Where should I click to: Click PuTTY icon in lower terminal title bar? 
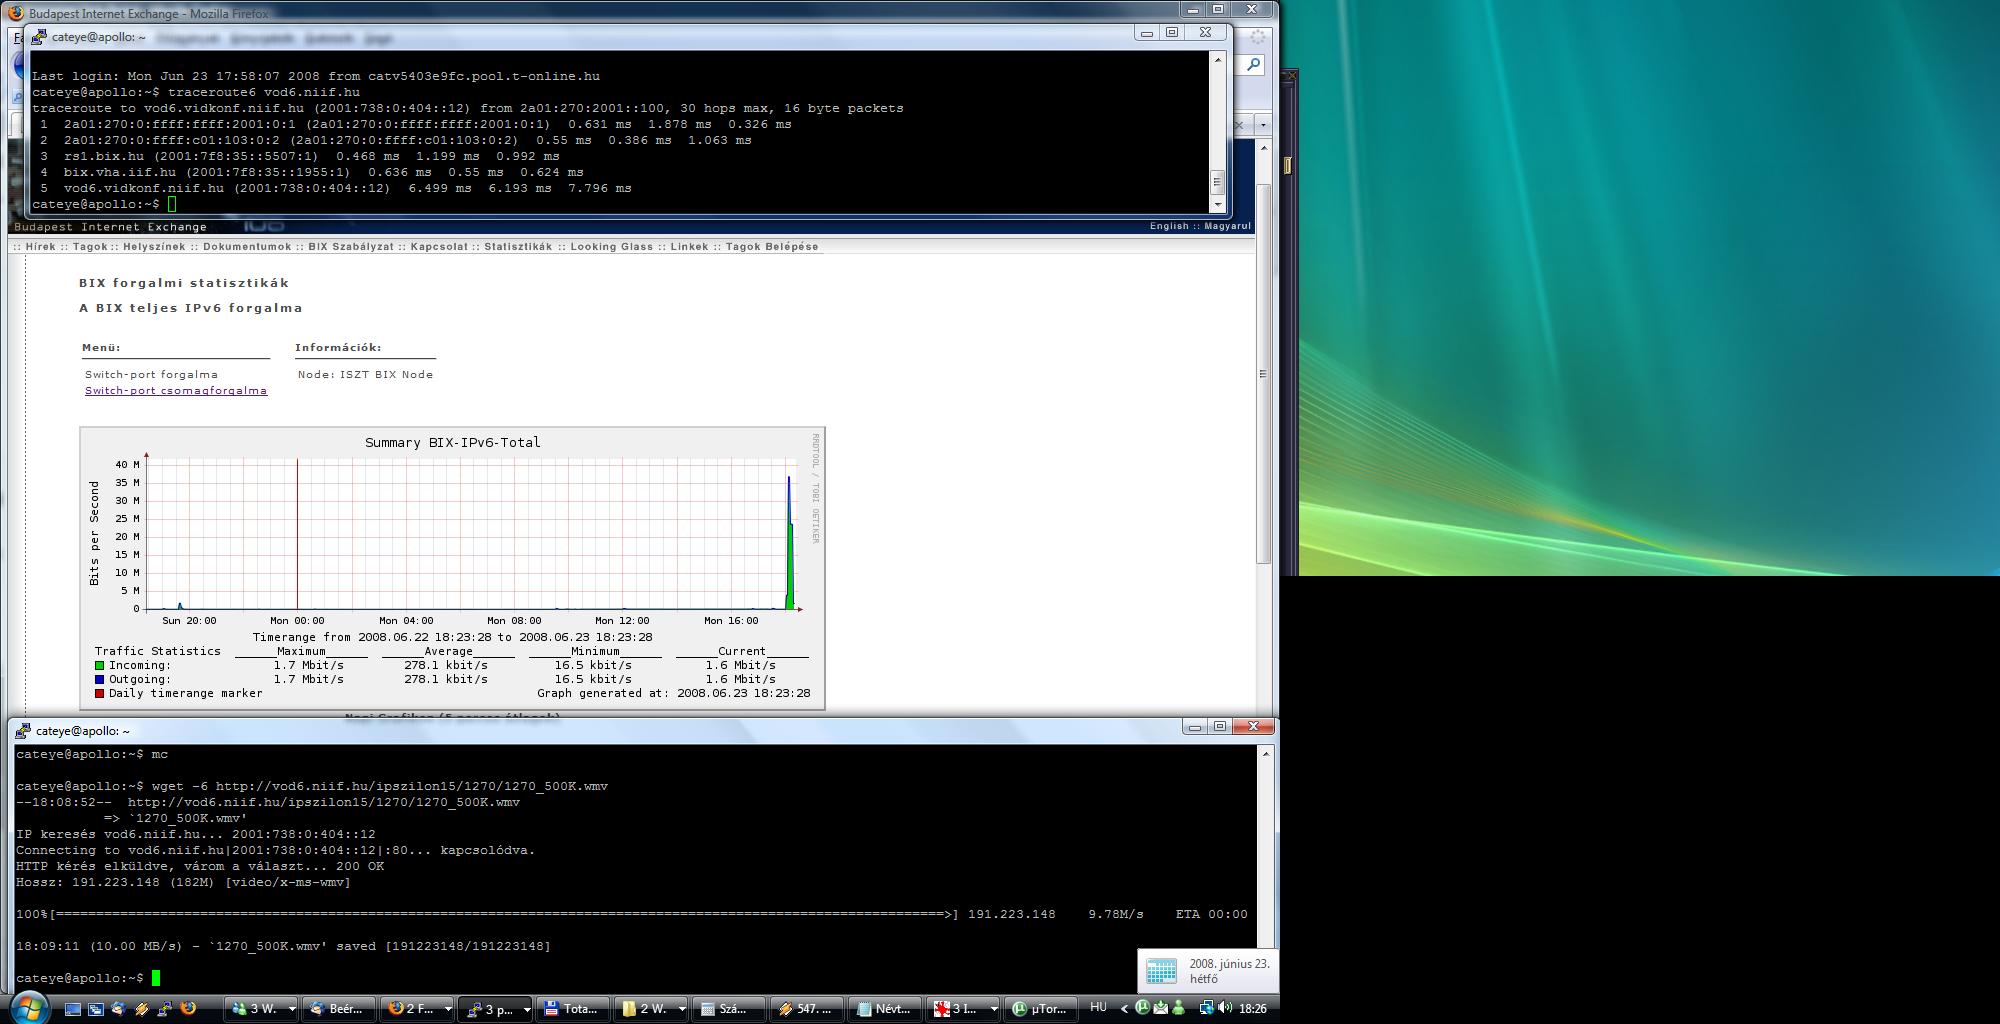coord(22,731)
